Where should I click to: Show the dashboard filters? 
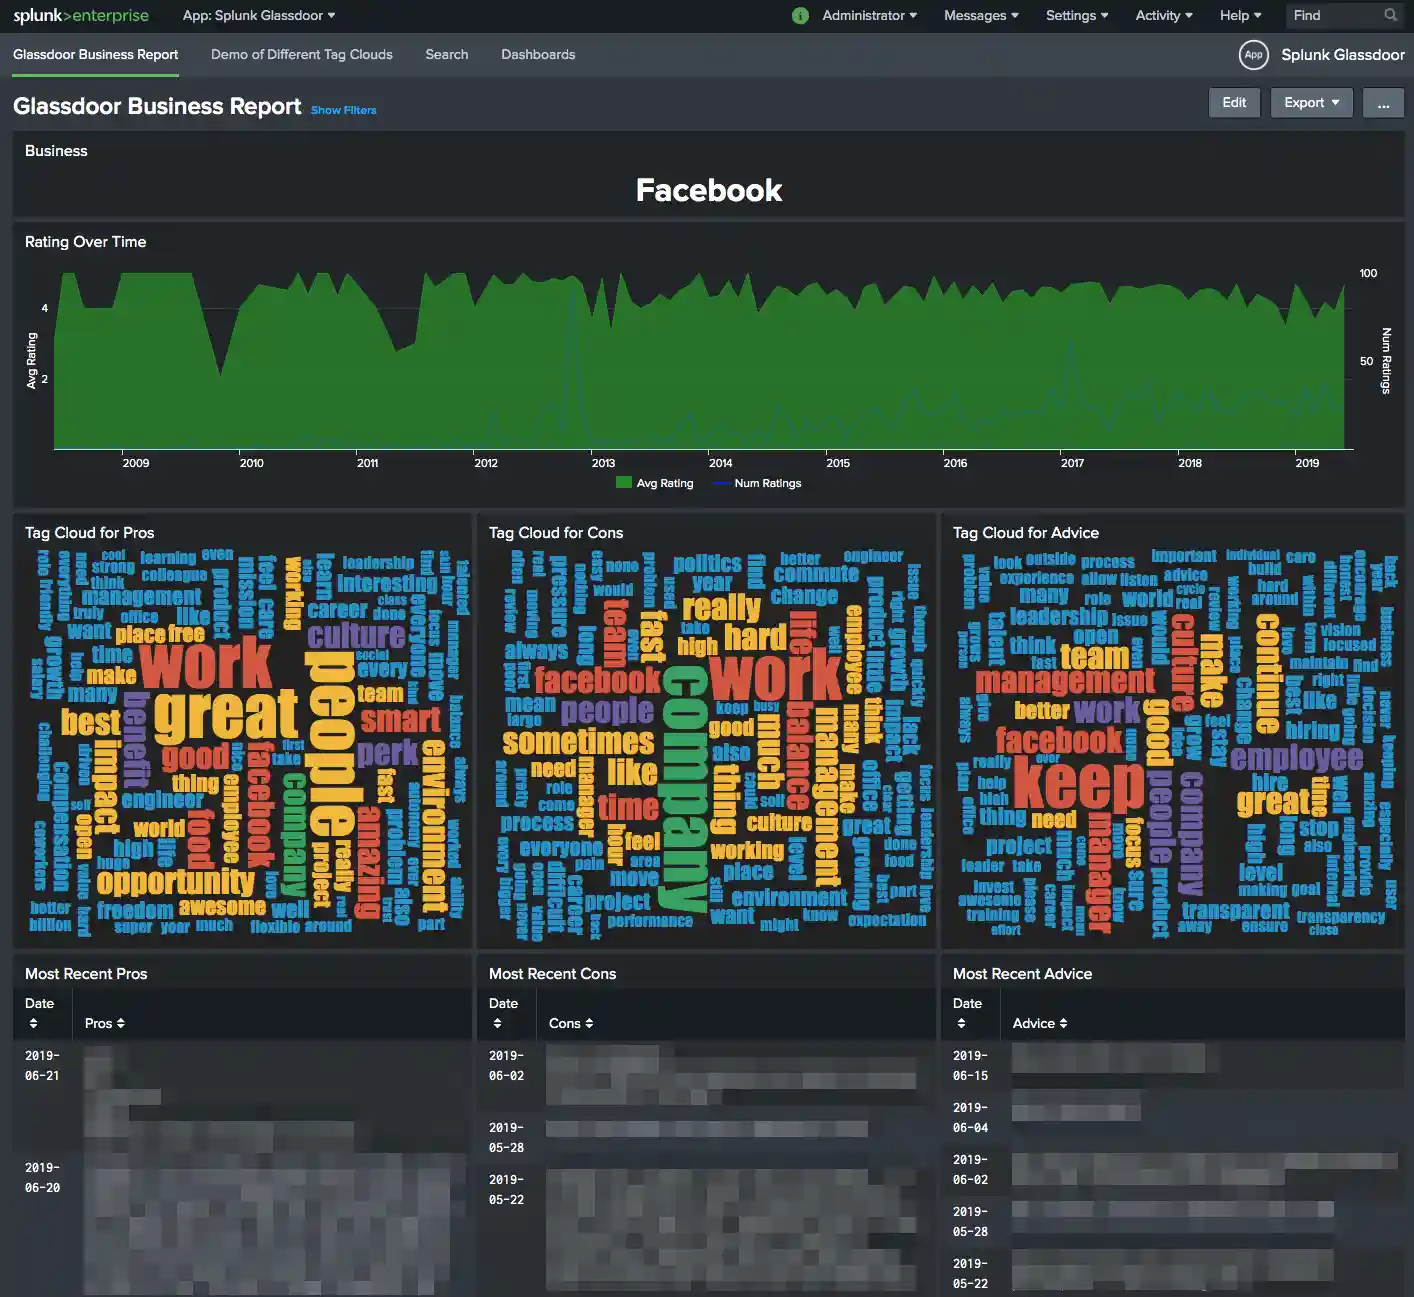tap(343, 110)
